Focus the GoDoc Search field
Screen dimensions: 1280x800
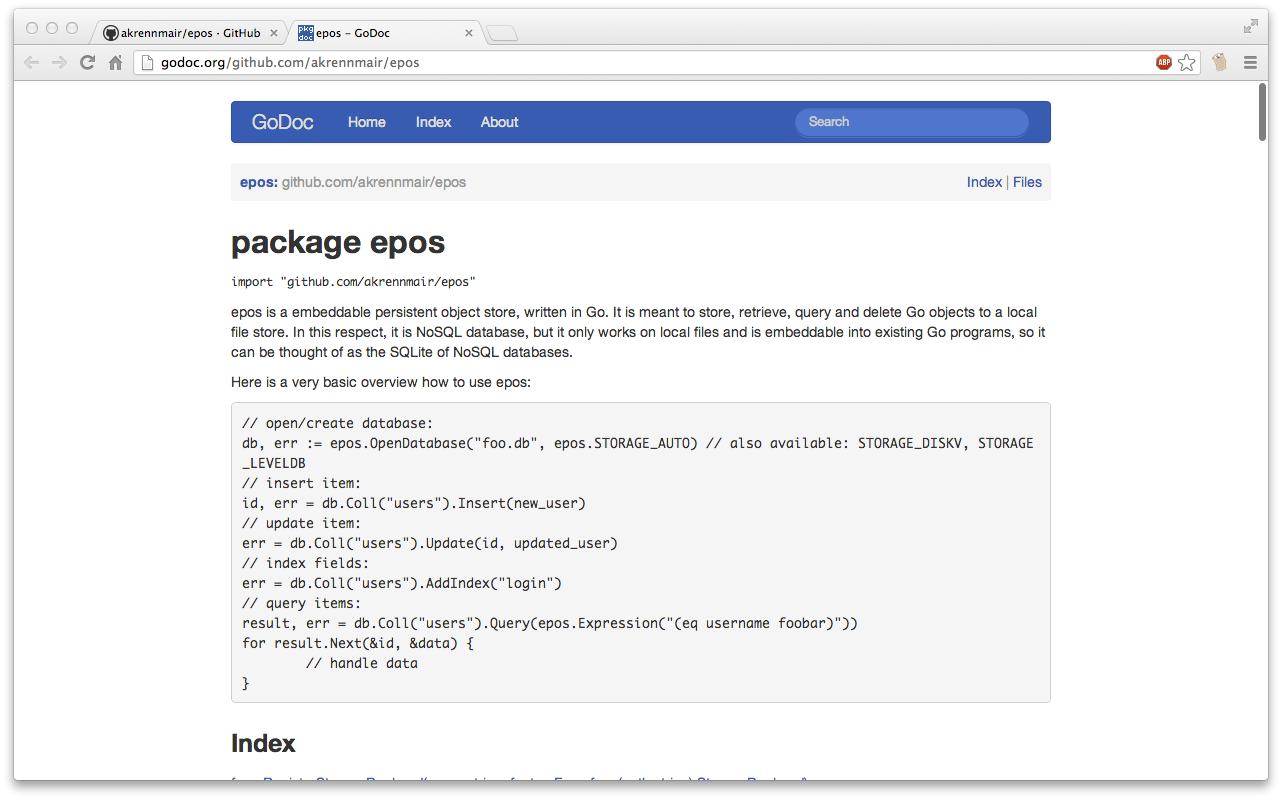click(x=912, y=122)
